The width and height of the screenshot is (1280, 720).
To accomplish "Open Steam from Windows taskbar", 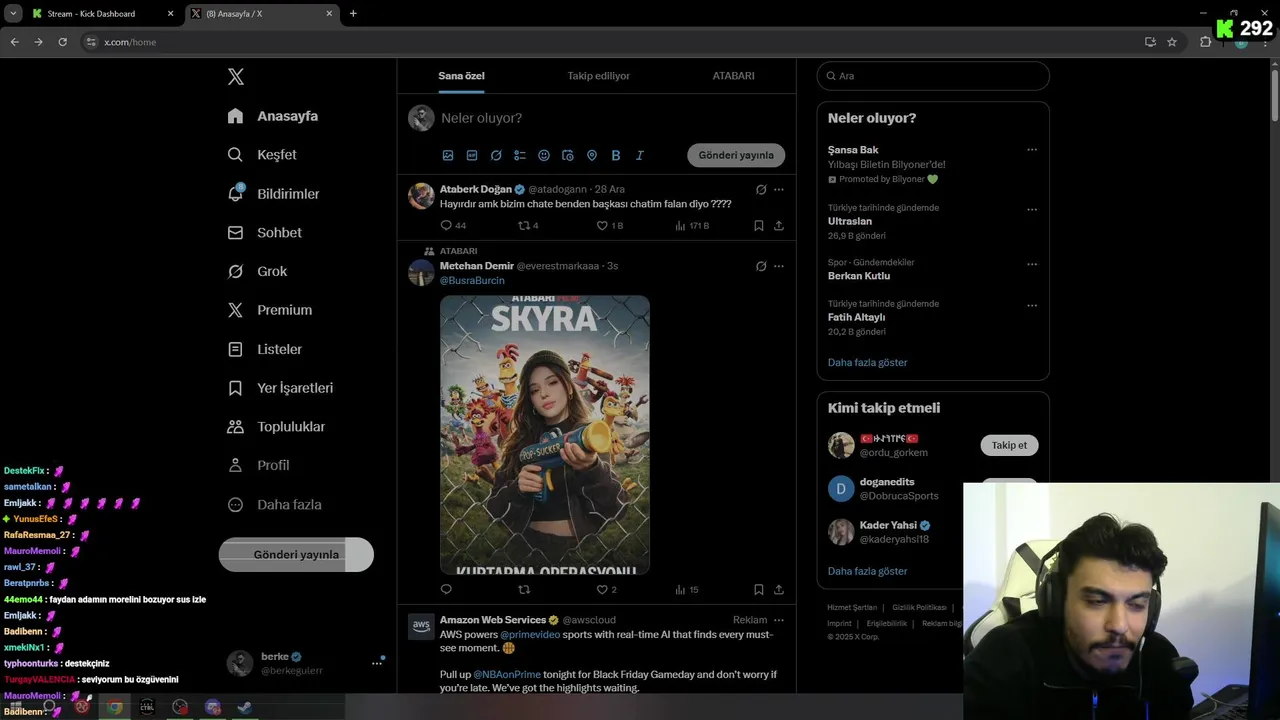I will [244, 707].
